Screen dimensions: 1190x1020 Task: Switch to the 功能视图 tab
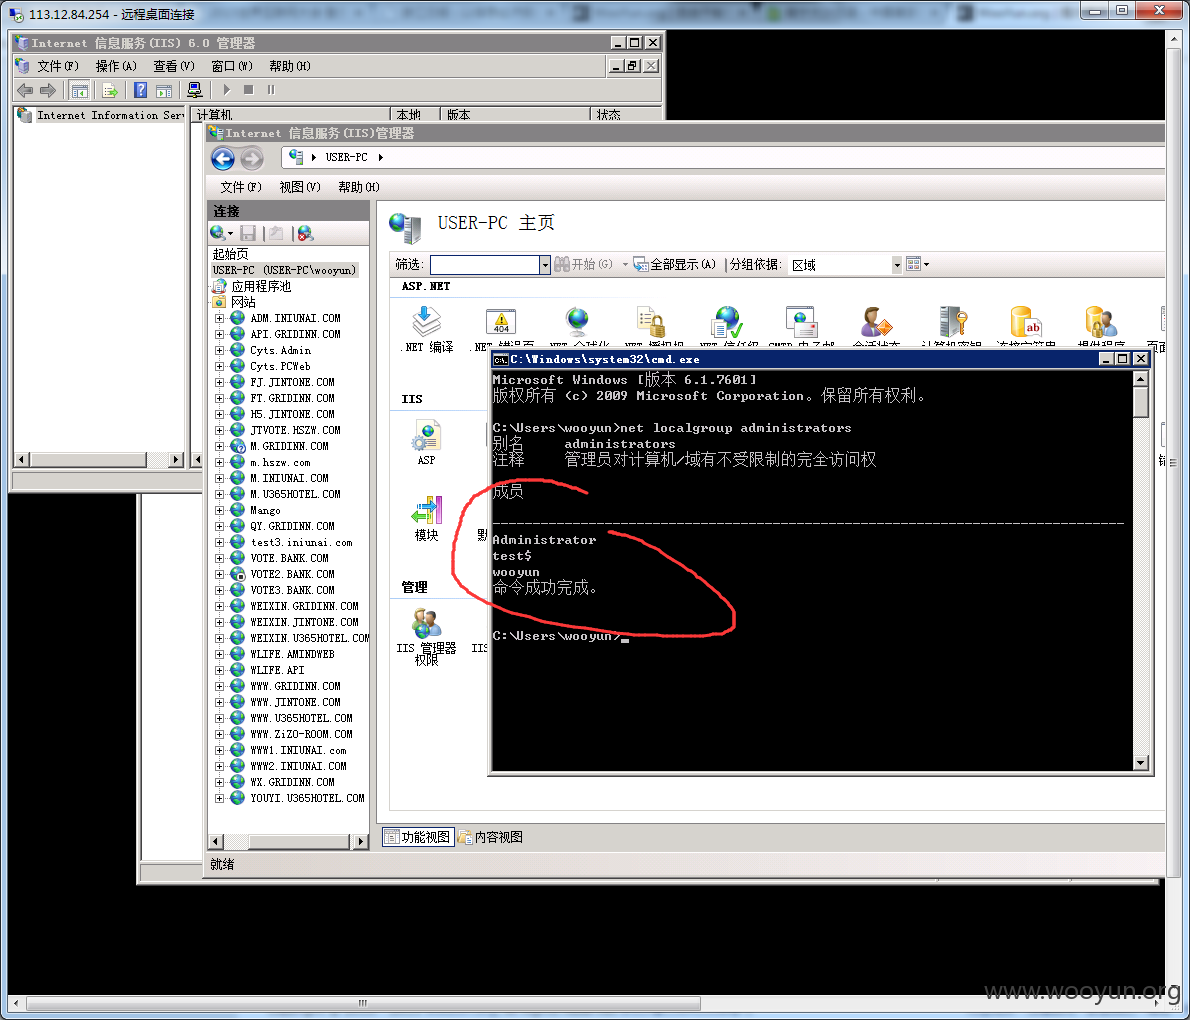[418, 837]
